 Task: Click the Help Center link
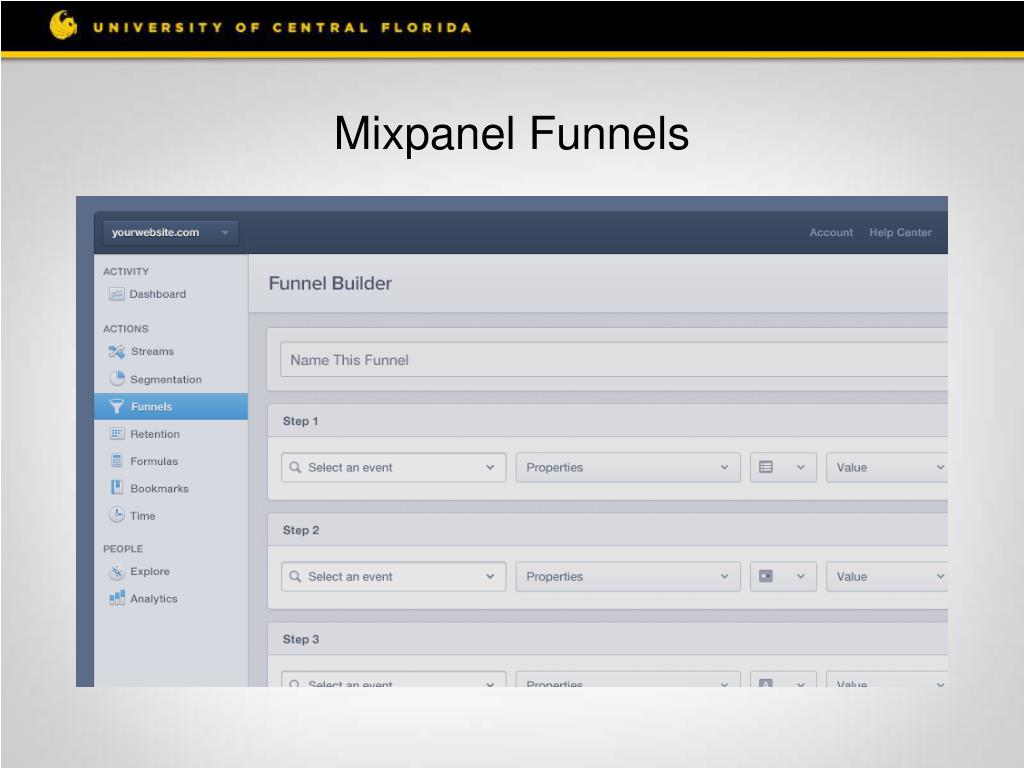point(900,232)
